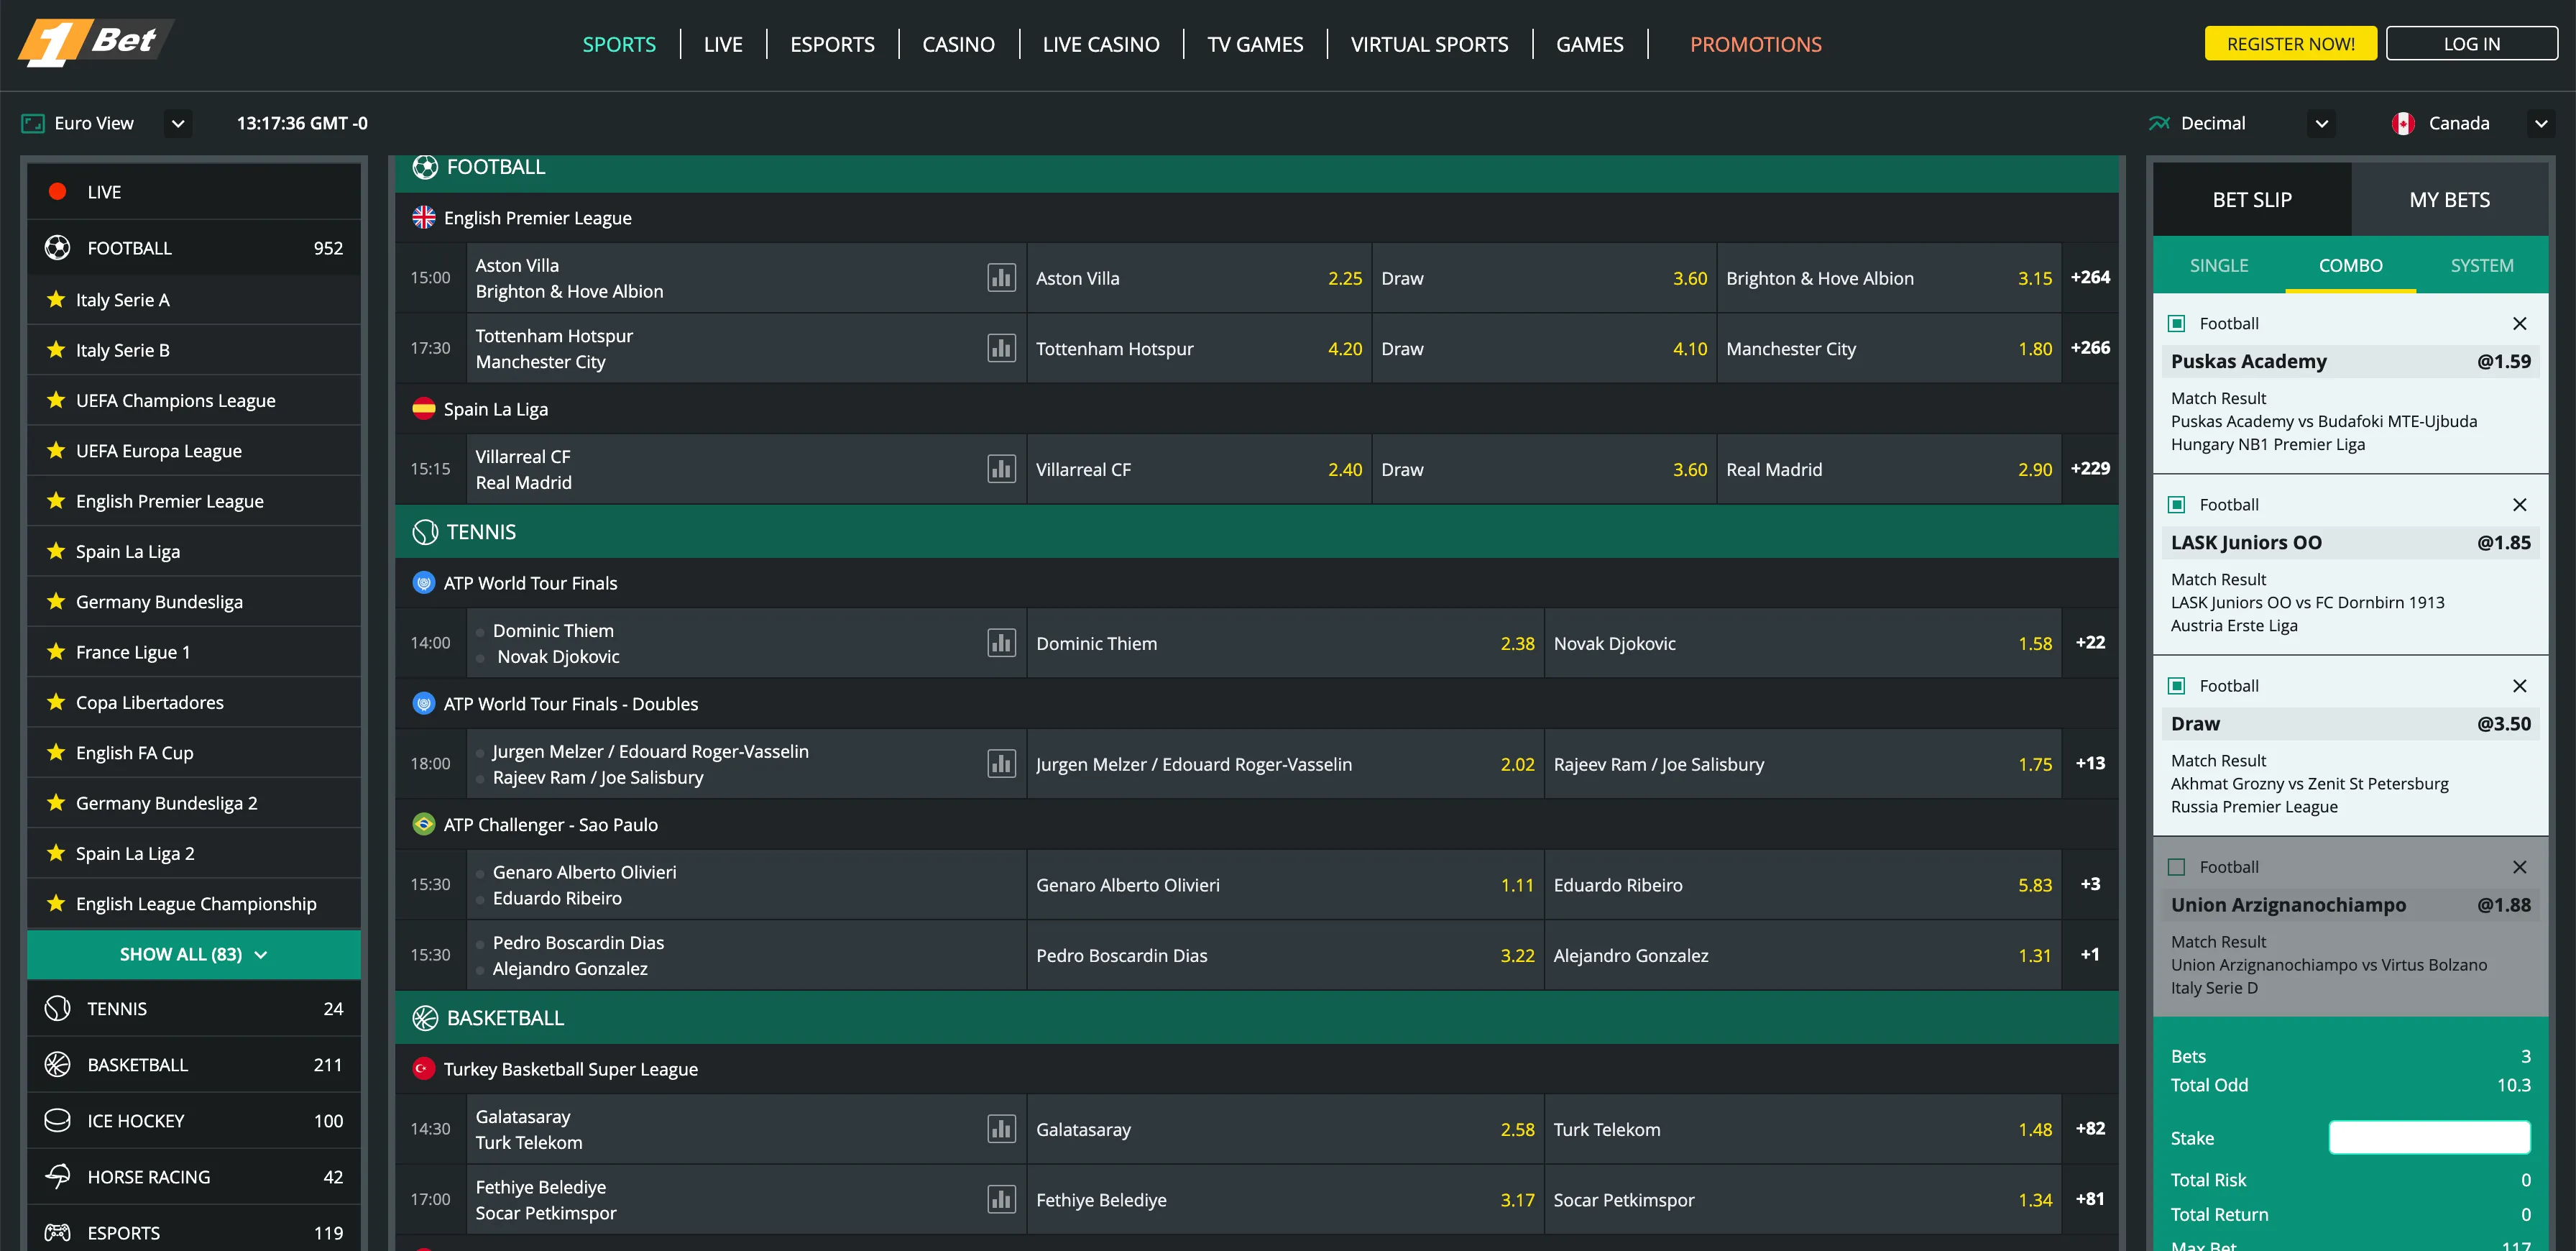Click the LOG IN button
2576x1251 pixels.
pos(2471,44)
